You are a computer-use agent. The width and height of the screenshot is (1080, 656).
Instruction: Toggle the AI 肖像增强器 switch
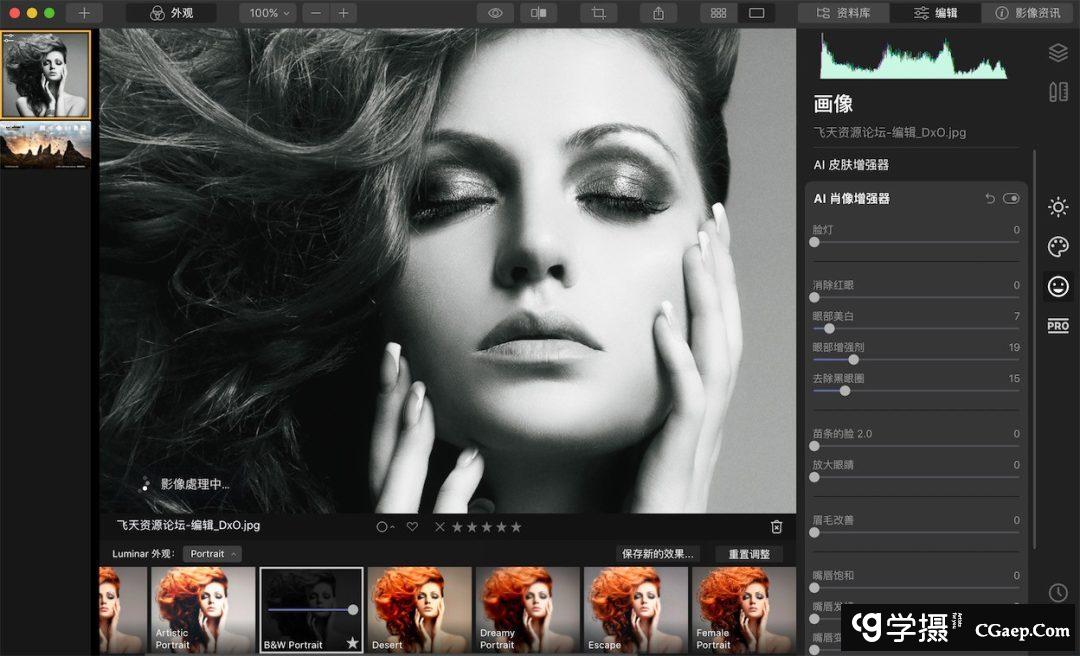click(x=1011, y=199)
